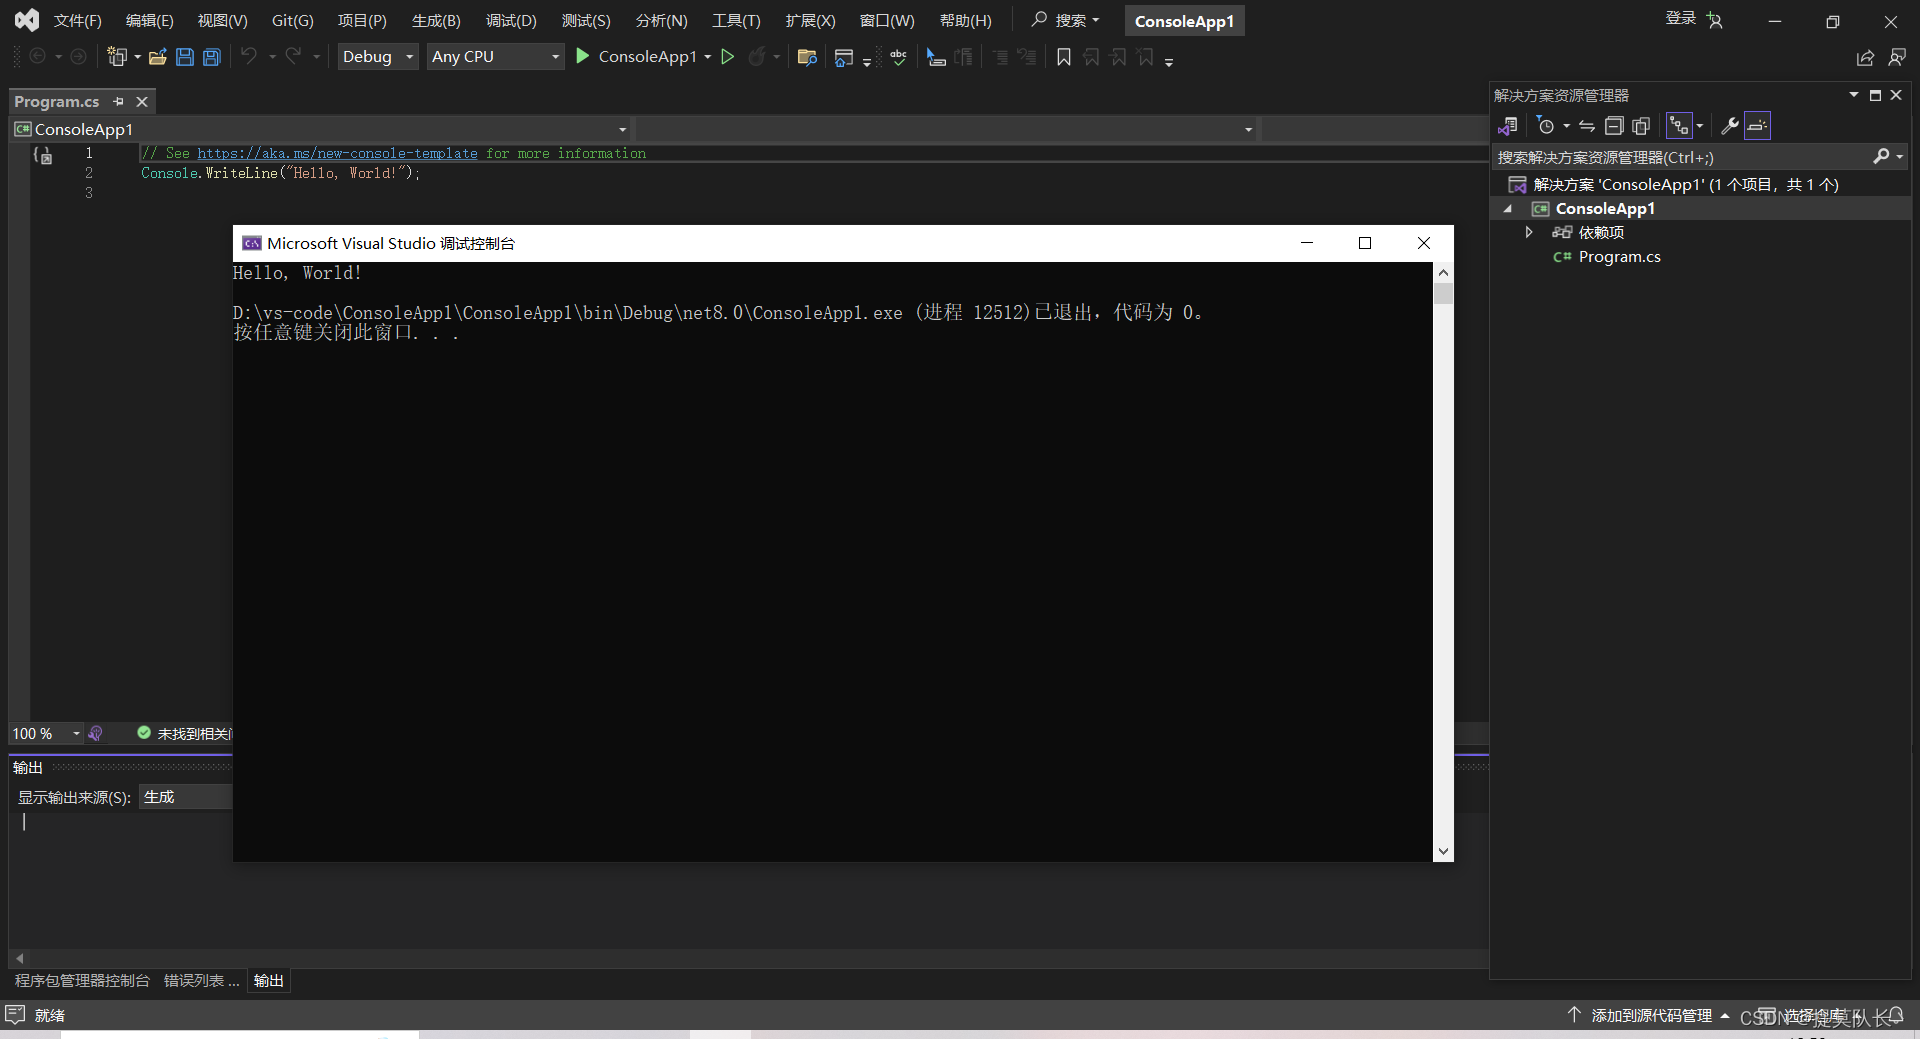Click the Undo arrow icon
Image resolution: width=1920 pixels, height=1039 pixels.
249,57
